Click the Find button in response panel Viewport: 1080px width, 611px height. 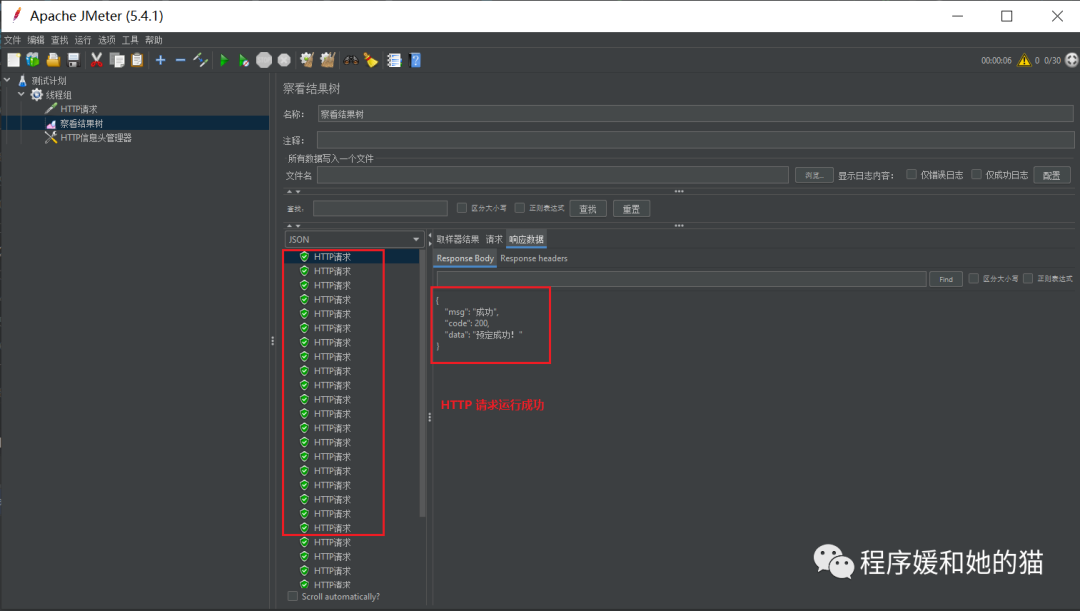(x=946, y=279)
